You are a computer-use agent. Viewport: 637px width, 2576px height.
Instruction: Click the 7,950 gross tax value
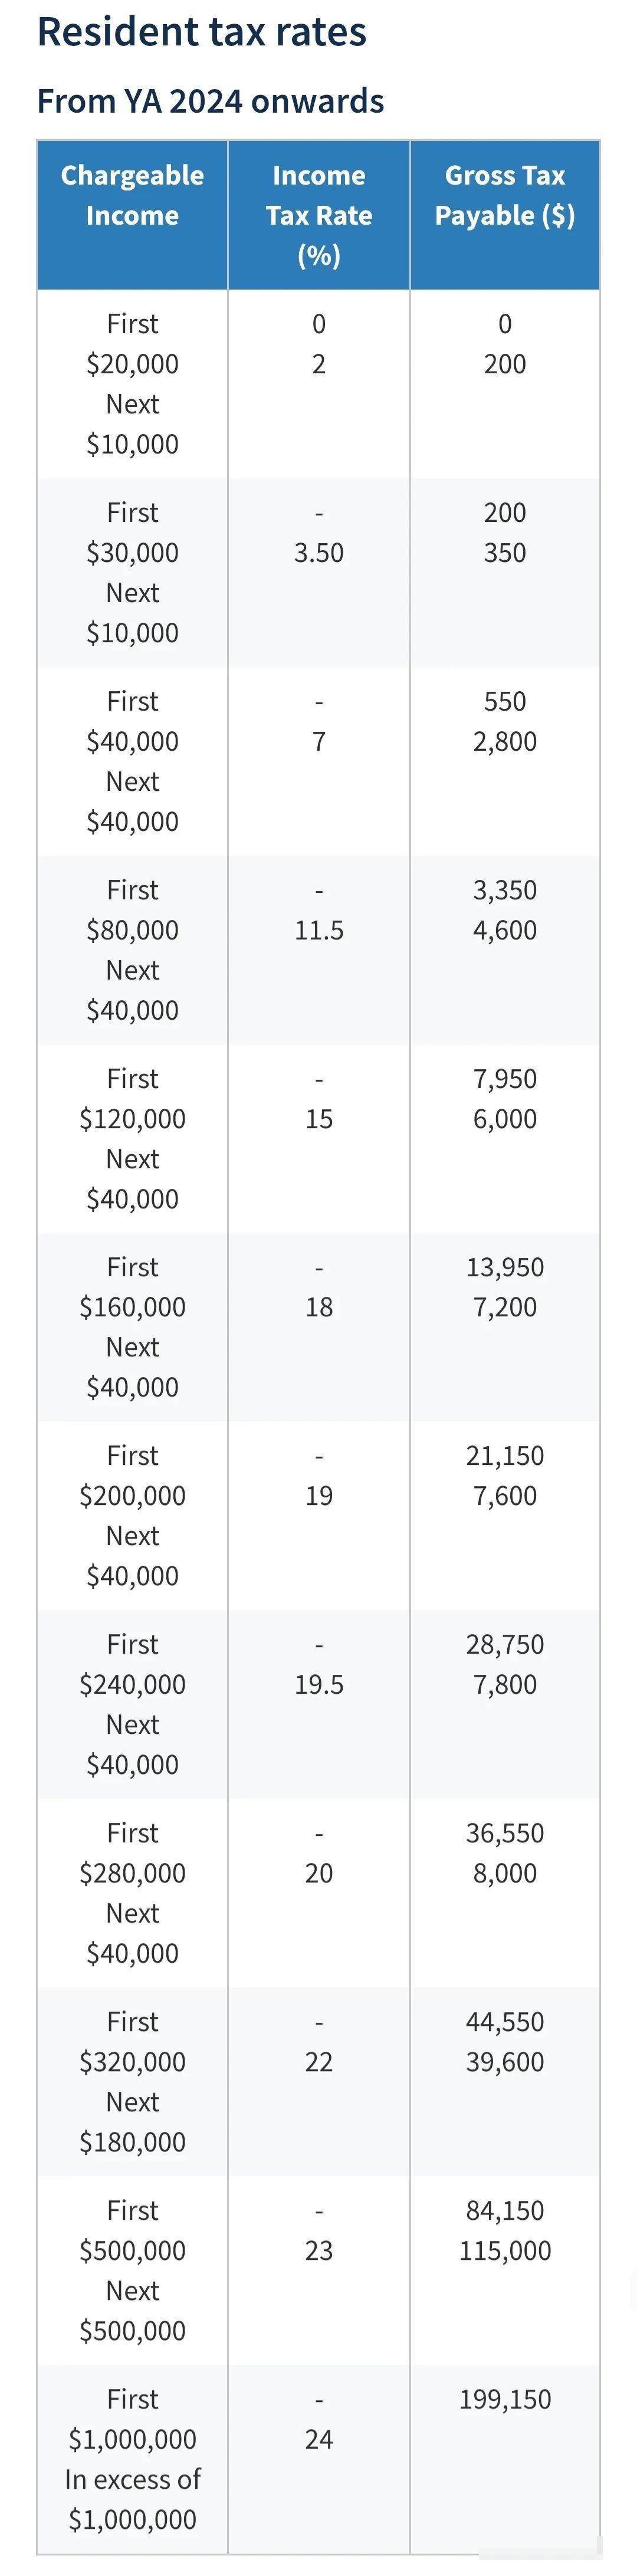(x=505, y=1079)
